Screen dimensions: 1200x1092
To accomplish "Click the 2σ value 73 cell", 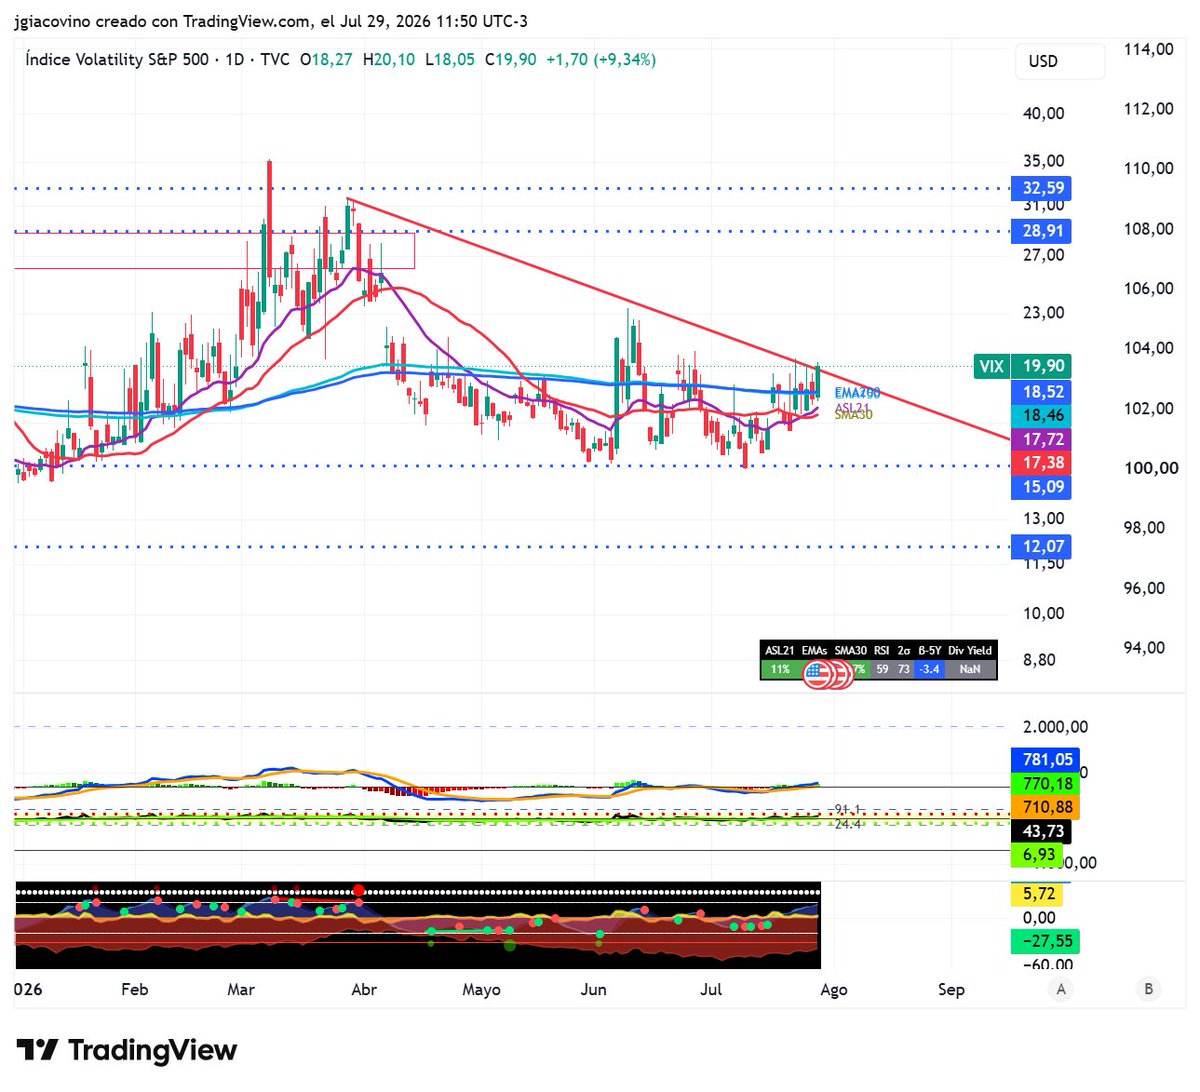I will pyautogui.click(x=904, y=669).
